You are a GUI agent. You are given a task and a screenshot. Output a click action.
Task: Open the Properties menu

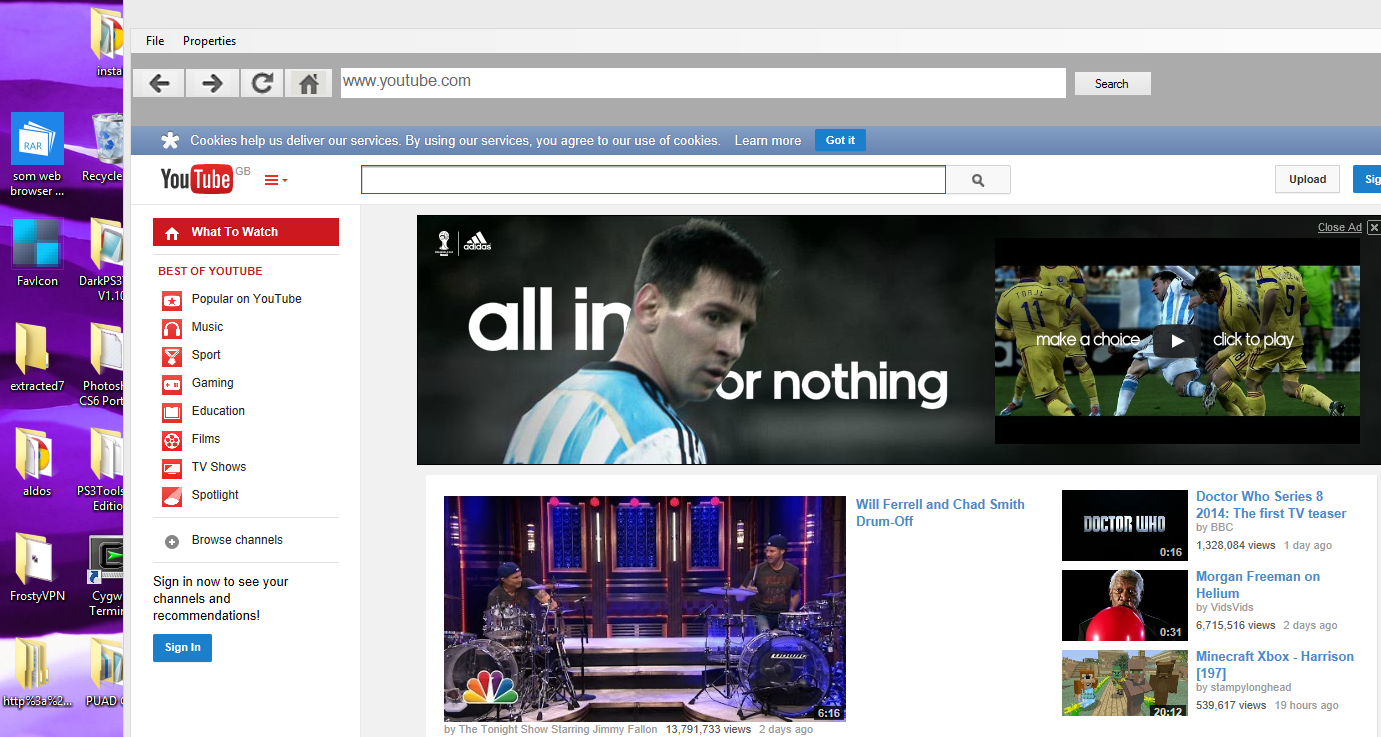(x=209, y=41)
